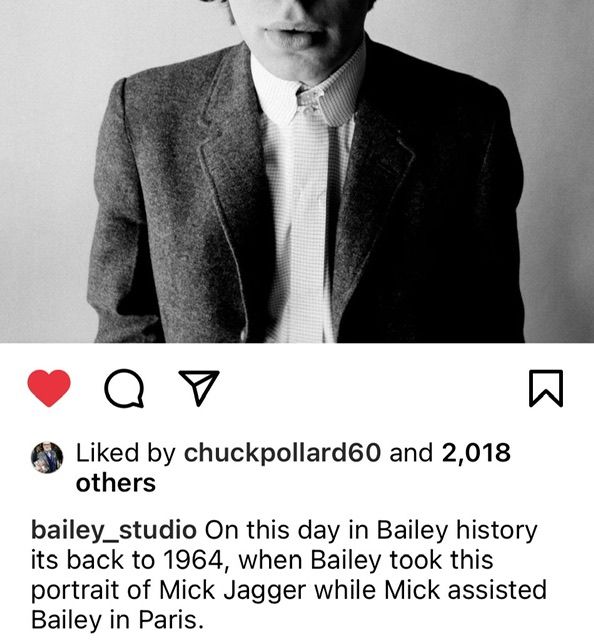View the list of 2,018 likes

click(476, 453)
